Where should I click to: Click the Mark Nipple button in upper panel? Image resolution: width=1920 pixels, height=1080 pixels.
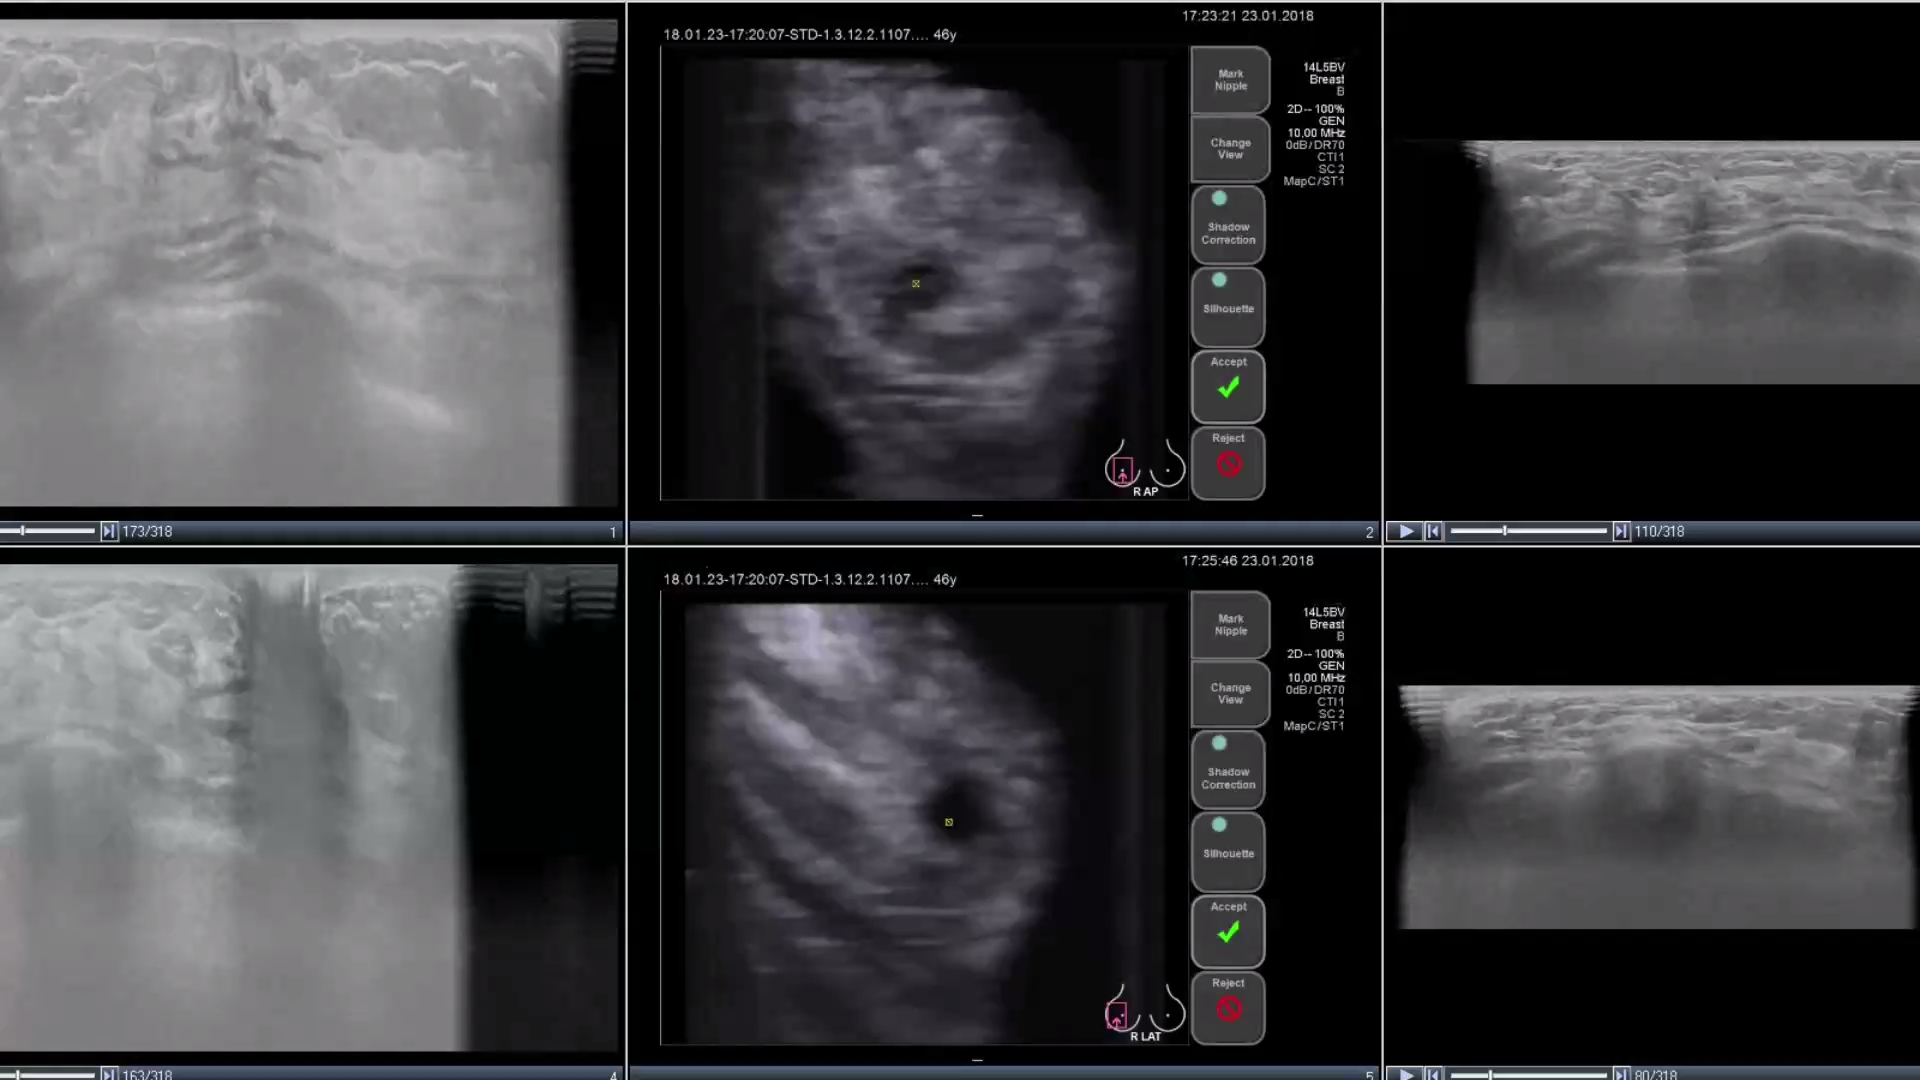pos(1229,80)
